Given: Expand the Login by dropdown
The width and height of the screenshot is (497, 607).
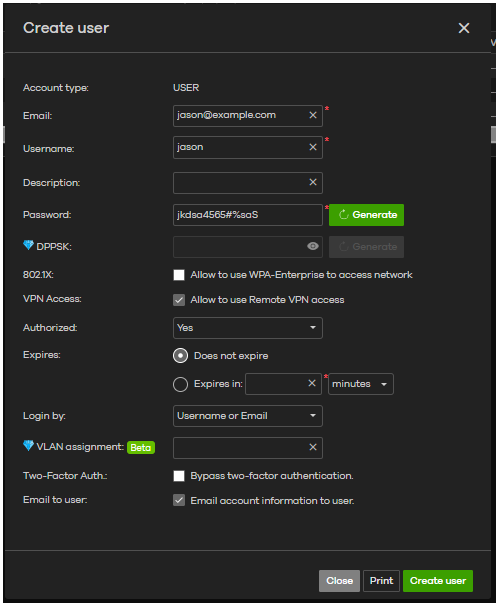Looking at the screenshot, I should tap(248, 416).
